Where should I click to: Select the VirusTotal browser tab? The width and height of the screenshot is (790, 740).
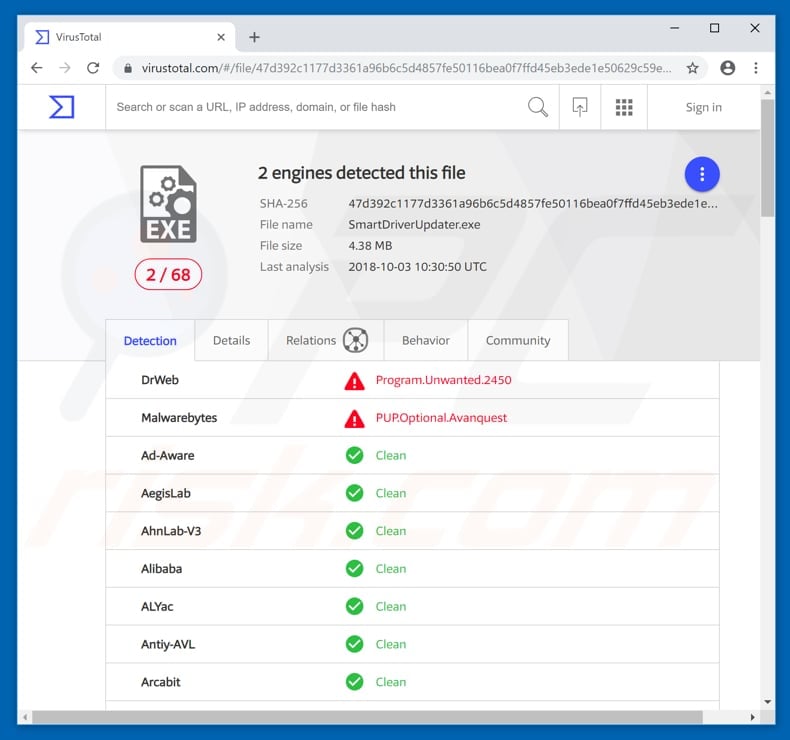129,37
